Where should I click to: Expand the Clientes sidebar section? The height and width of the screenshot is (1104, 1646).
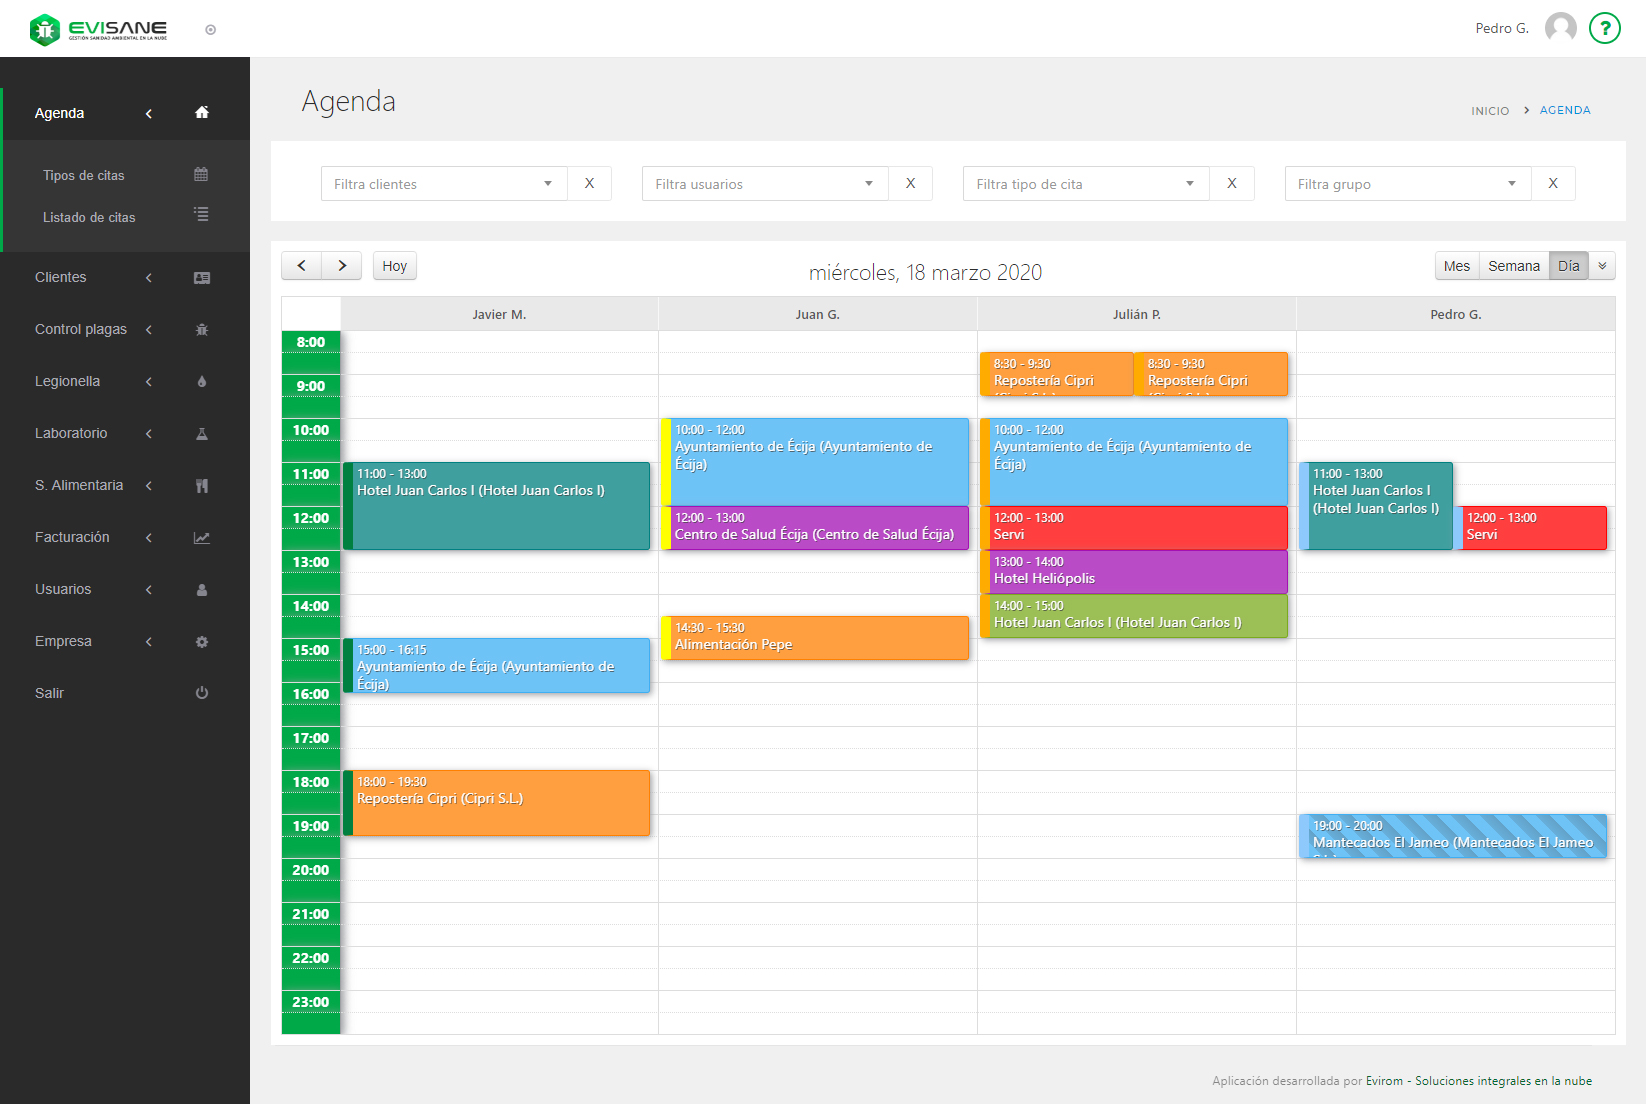(x=148, y=278)
